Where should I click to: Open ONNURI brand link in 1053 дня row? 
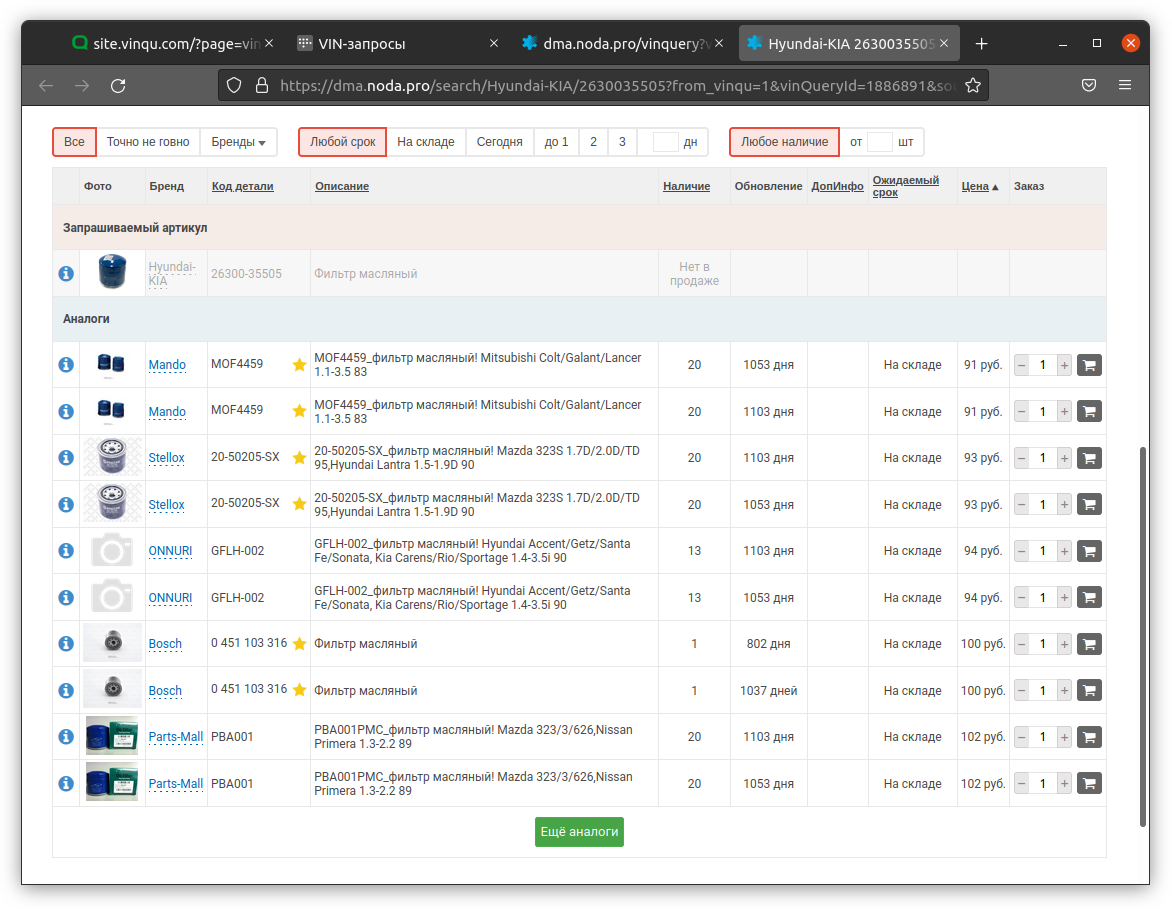tap(170, 597)
